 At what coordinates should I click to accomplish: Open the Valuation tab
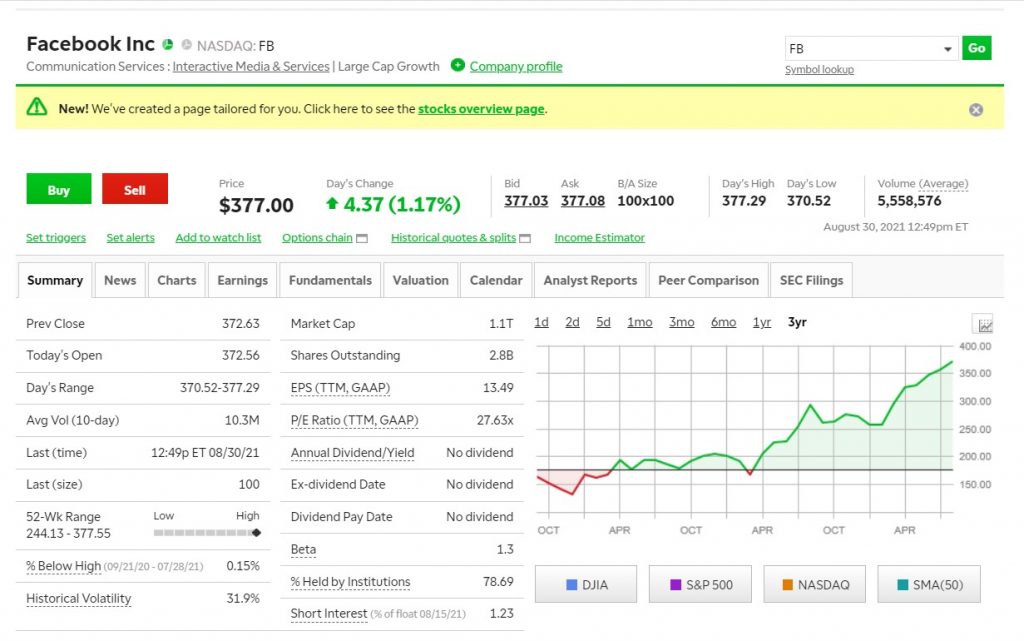coord(421,280)
